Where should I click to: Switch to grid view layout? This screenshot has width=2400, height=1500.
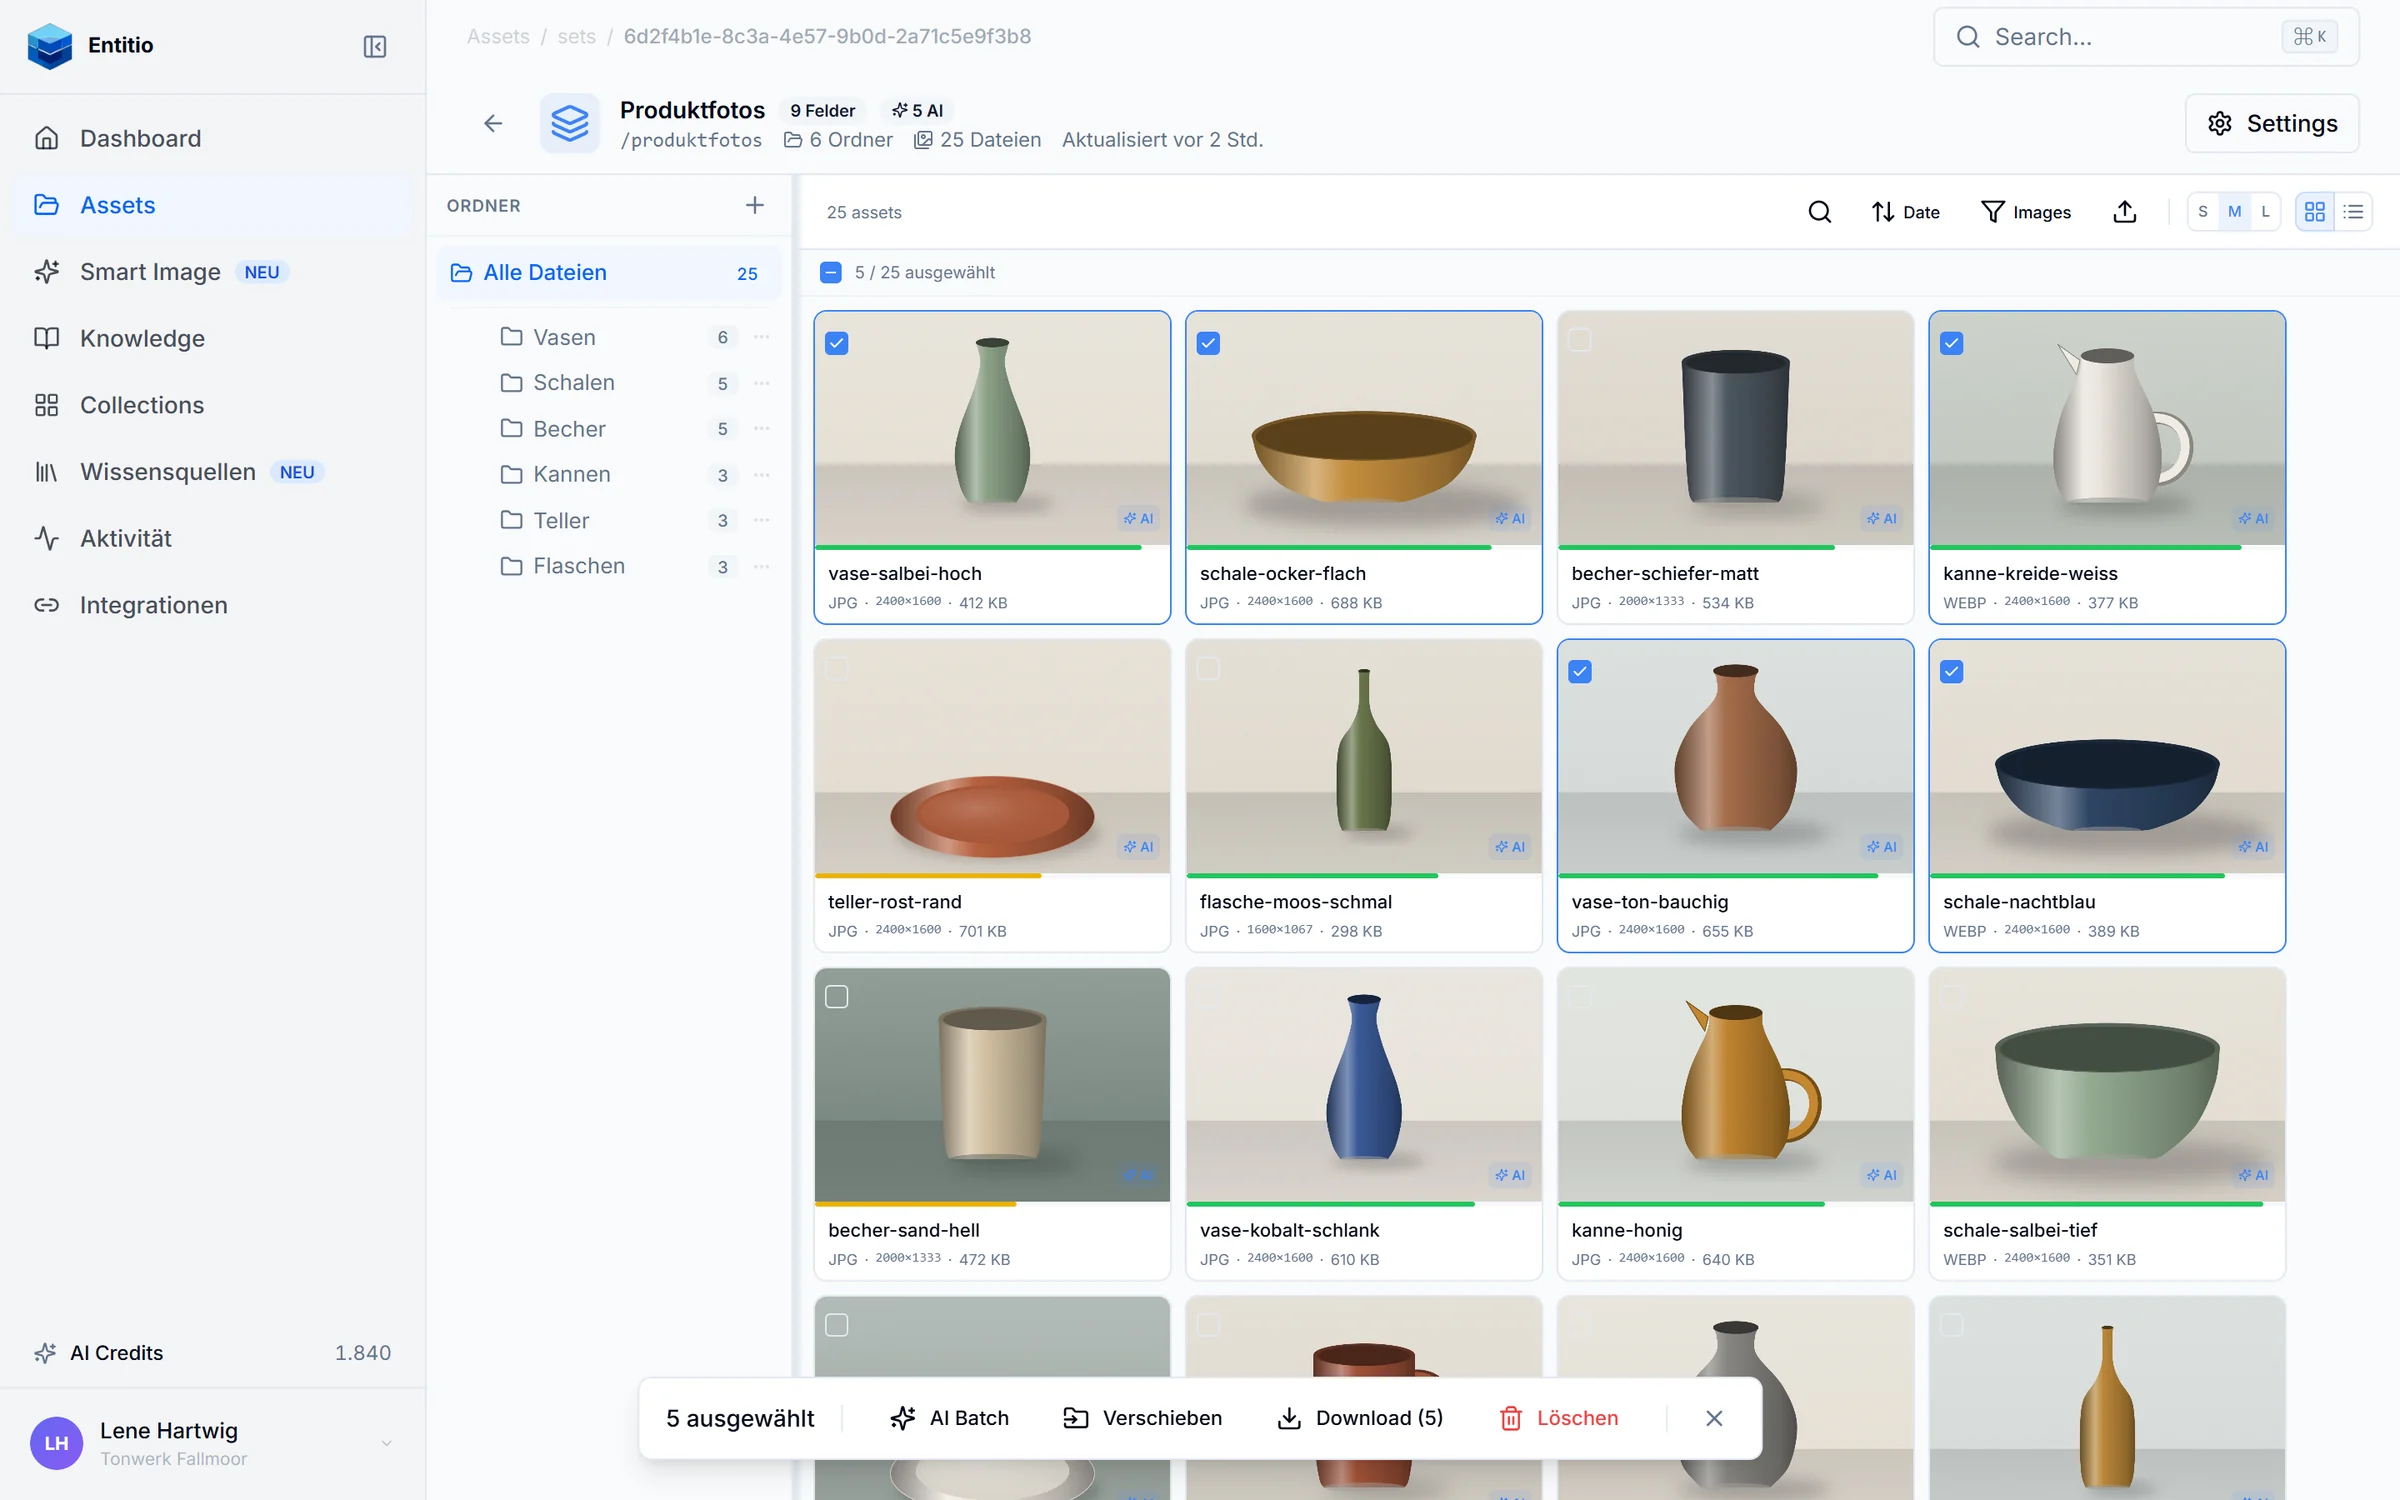click(2314, 212)
